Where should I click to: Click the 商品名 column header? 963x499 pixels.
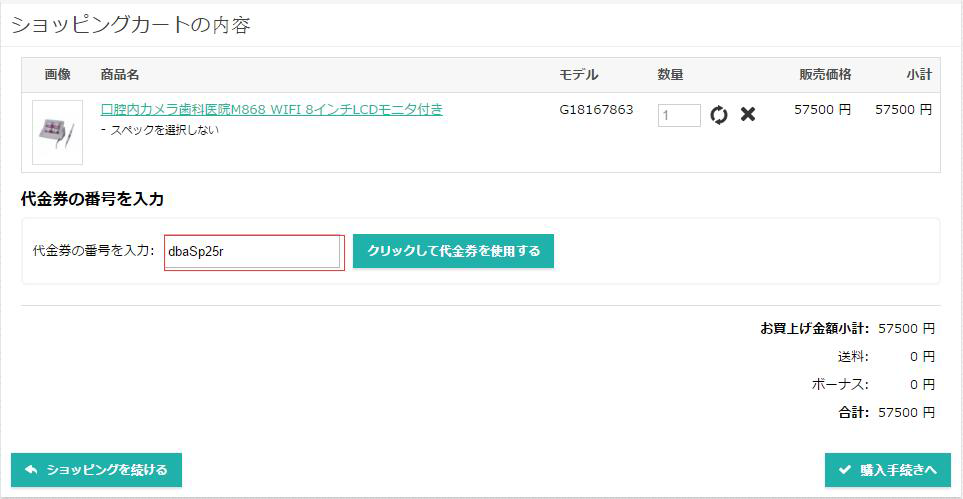[120, 75]
